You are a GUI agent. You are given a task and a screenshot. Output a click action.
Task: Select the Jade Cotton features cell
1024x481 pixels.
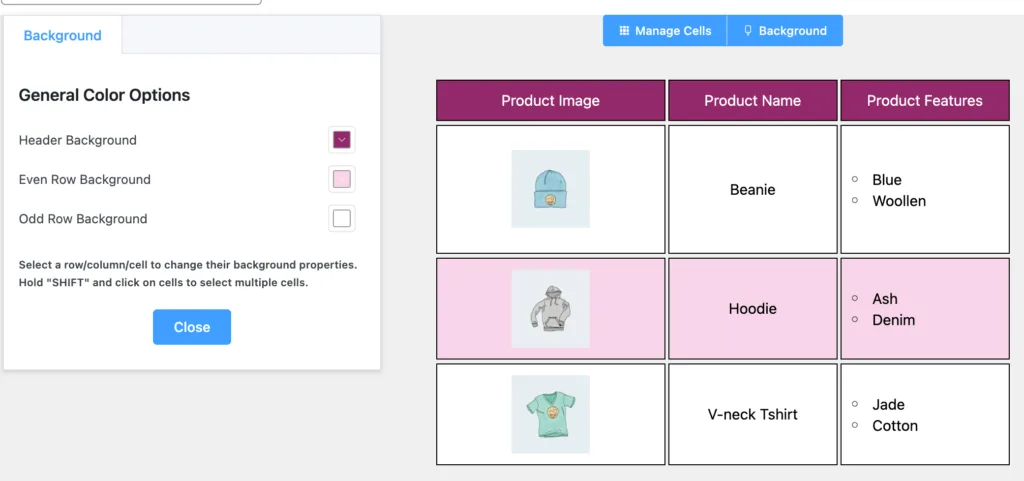925,414
